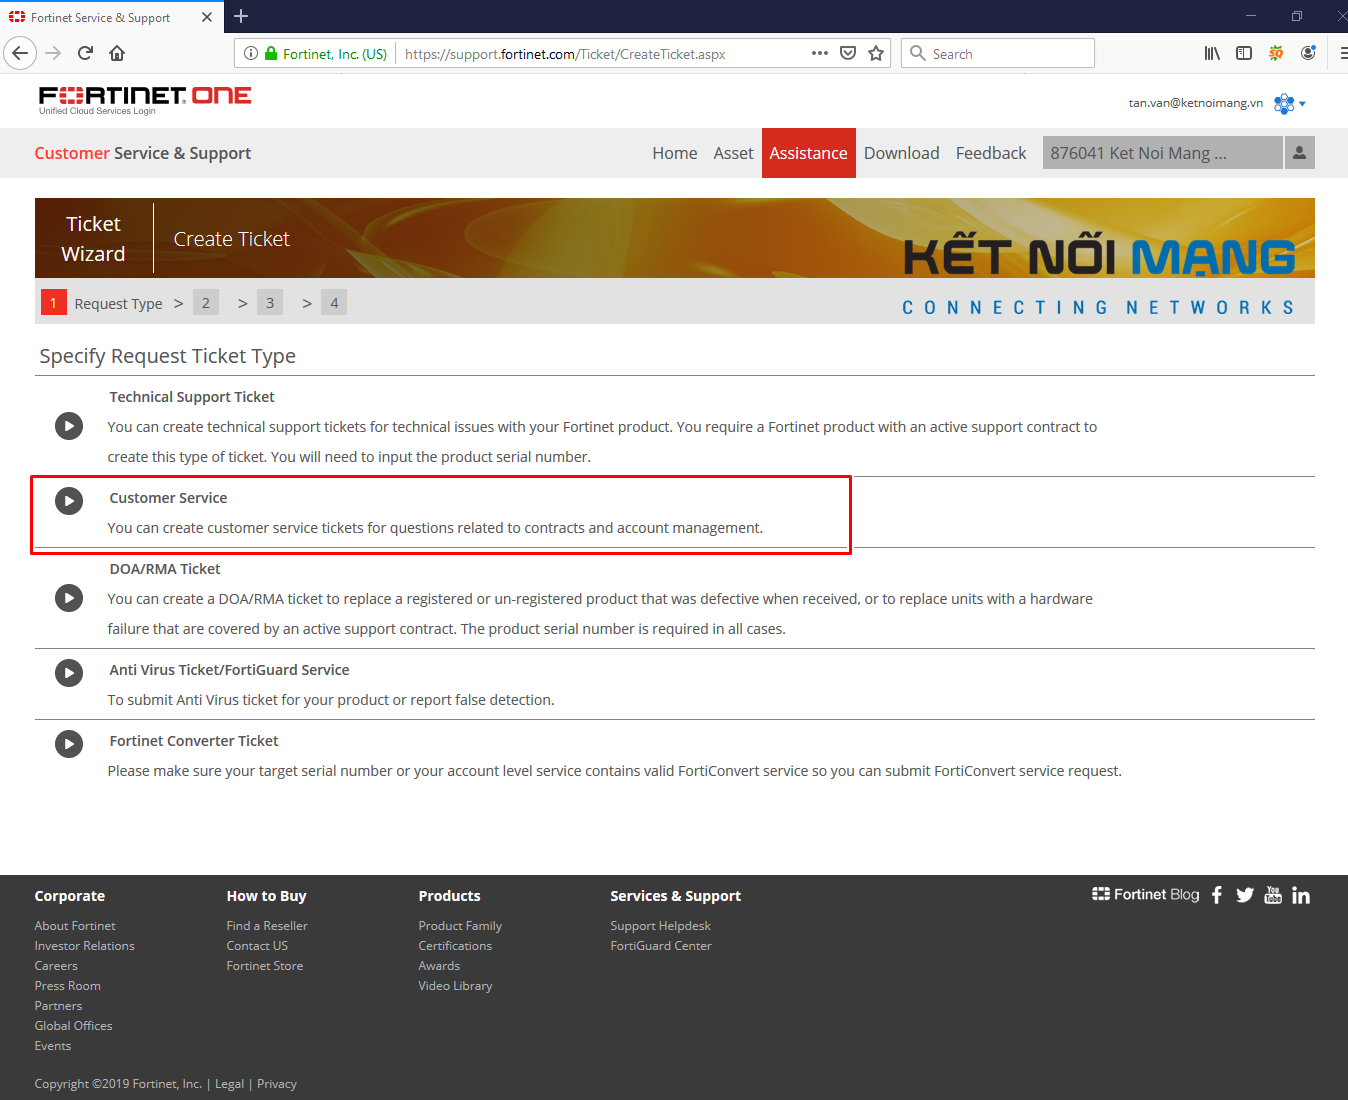
Task: Open FortiGuard Center footer link
Action: [x=661, y=946]
